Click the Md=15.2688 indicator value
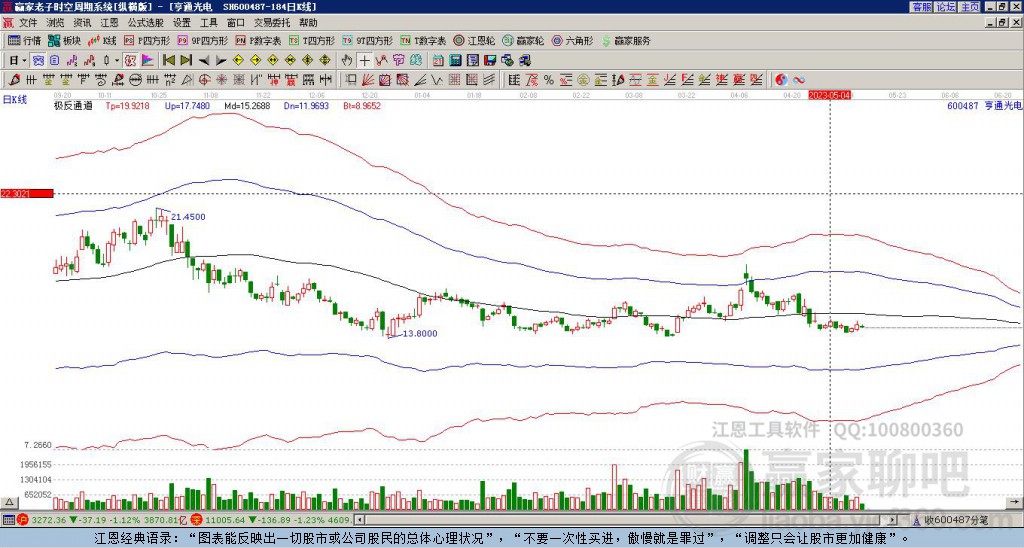Screen dimensions: 1024x548 click(247, 105)
